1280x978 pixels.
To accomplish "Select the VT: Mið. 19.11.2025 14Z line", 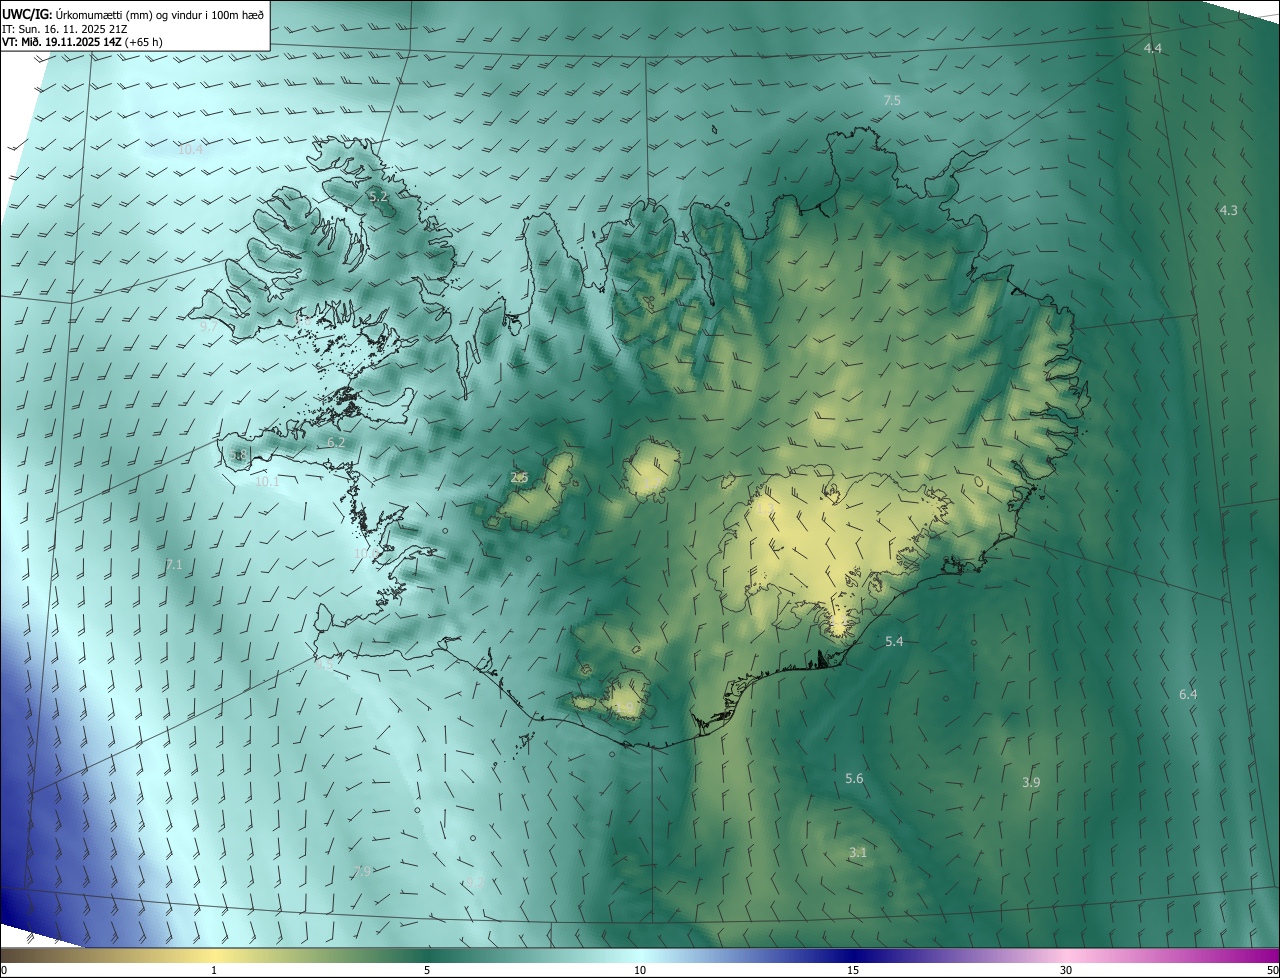I will 82,42.
